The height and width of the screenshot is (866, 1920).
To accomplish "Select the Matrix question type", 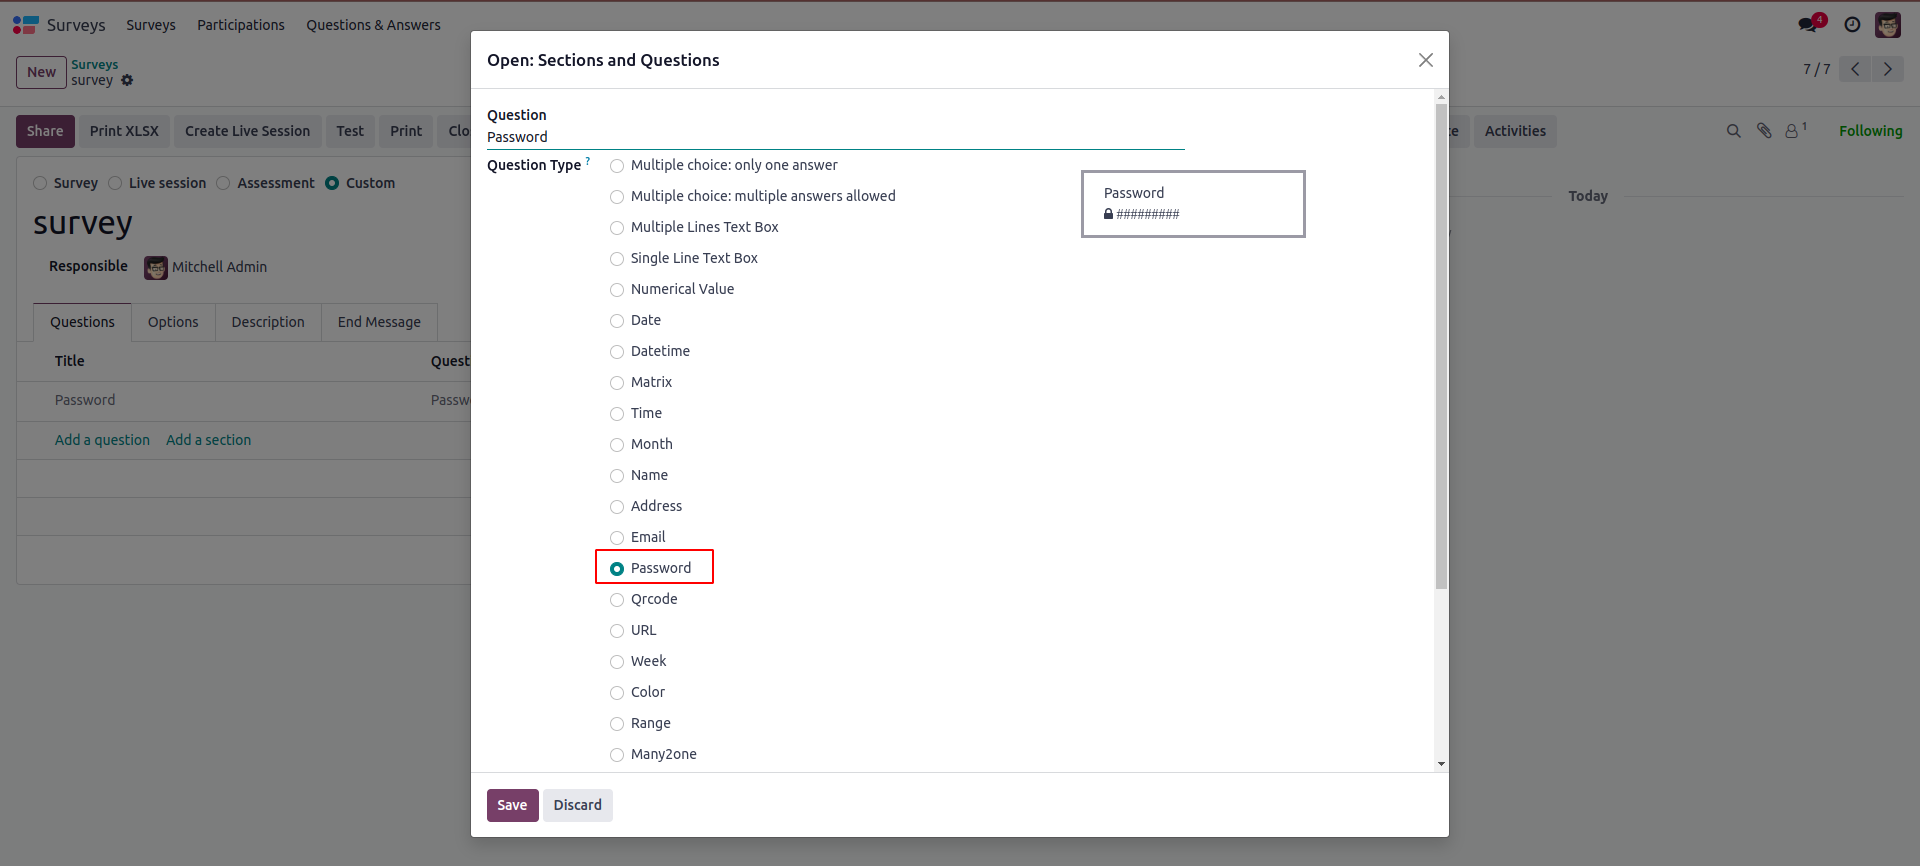I will (x=617, y=383).
